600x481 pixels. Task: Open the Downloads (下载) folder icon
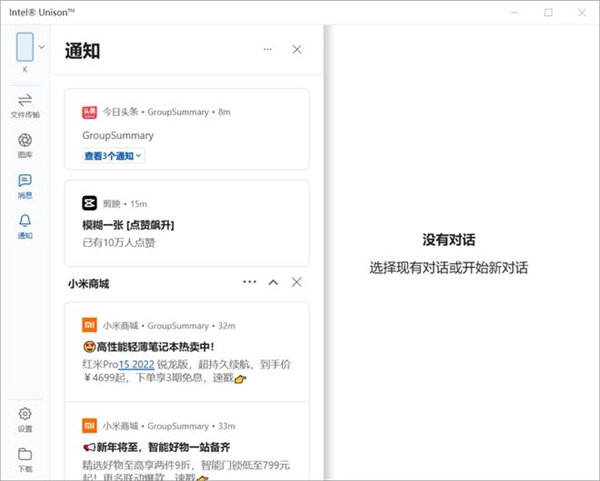click(25, 458)
